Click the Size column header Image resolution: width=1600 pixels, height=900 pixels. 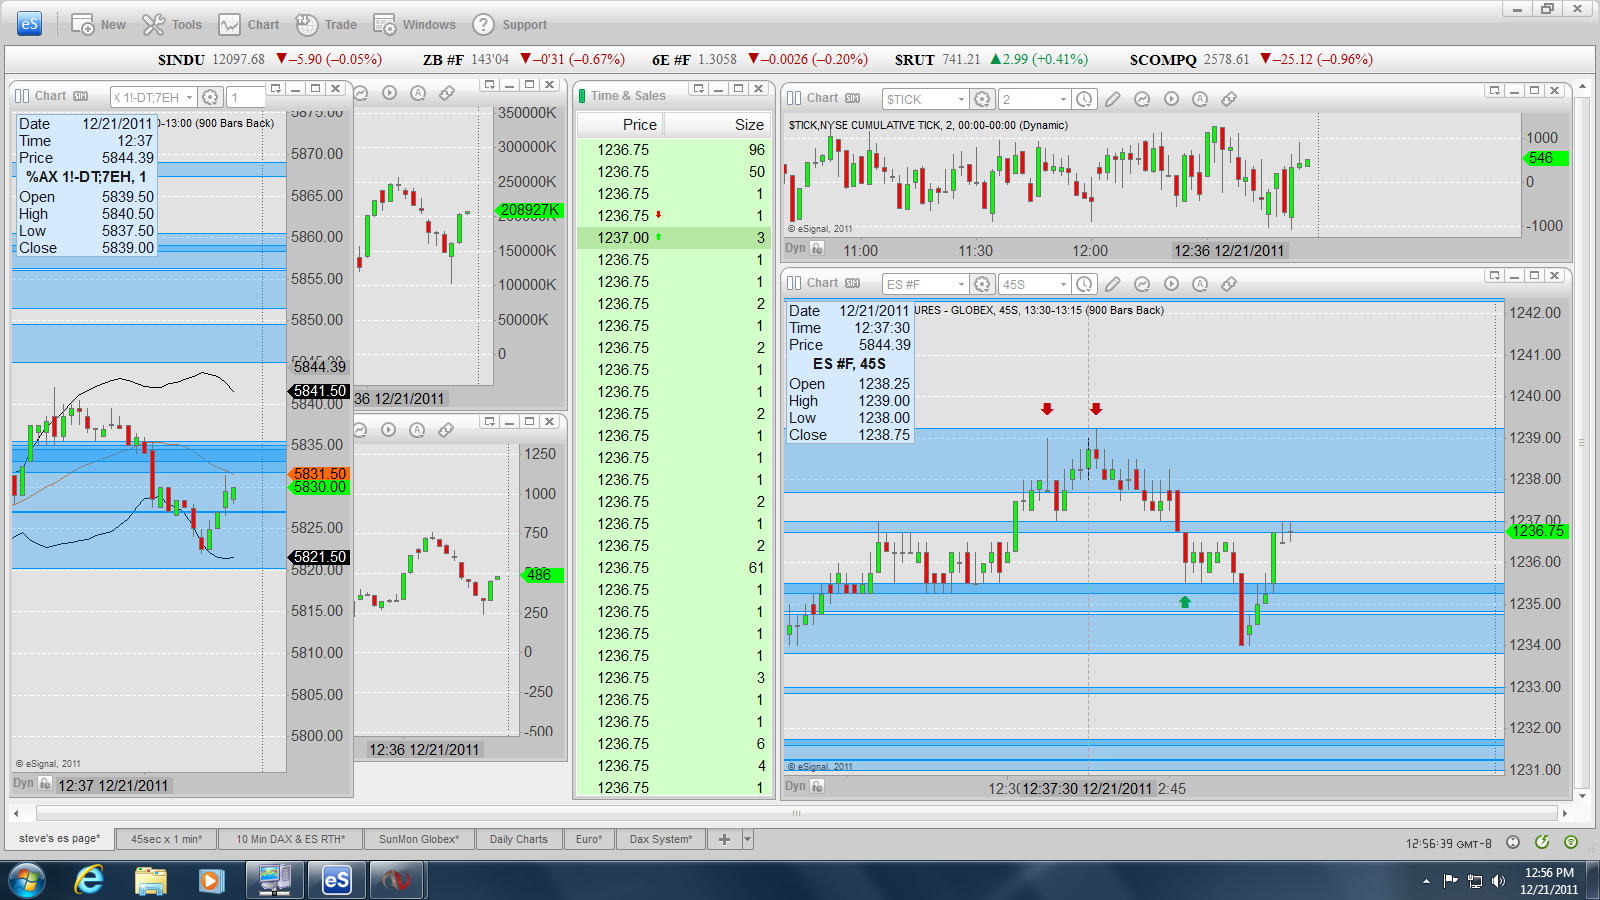[718, 125]
